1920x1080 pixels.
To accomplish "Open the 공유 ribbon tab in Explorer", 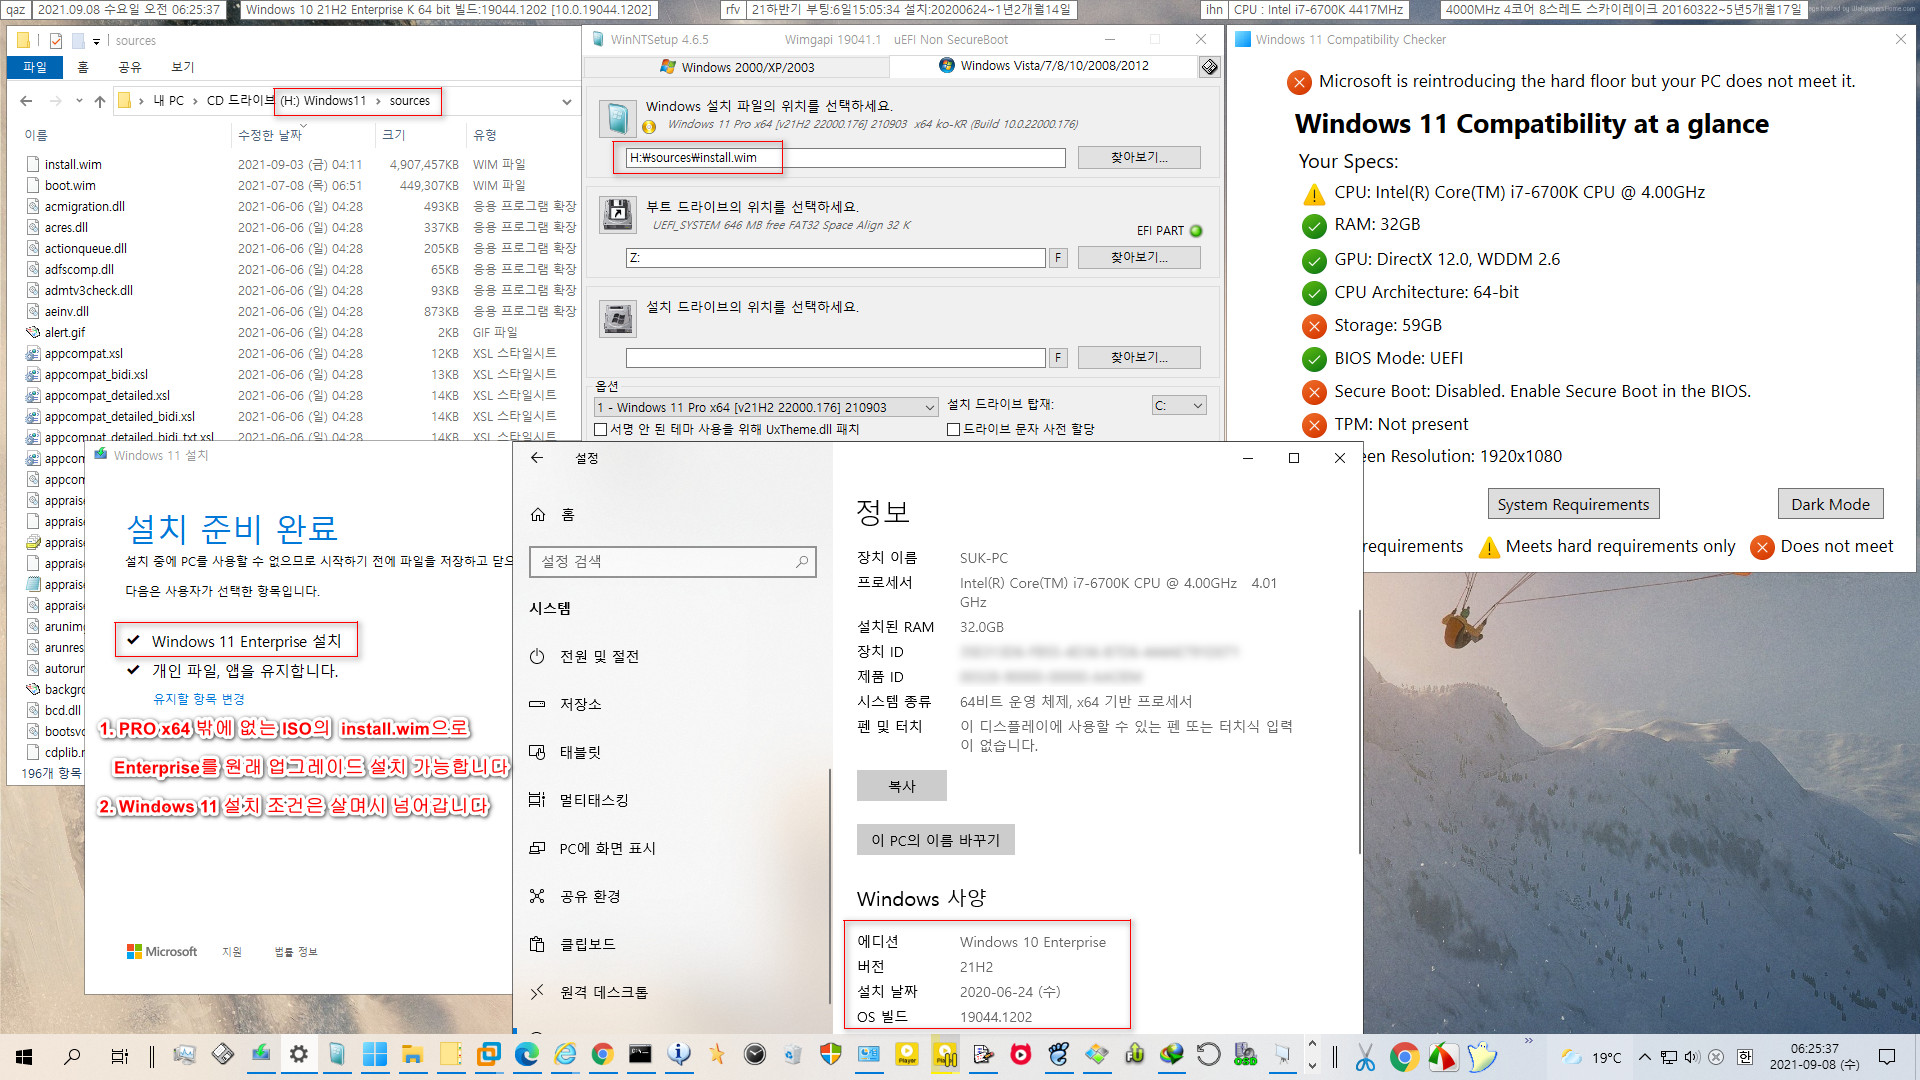I will click(130, 67).
